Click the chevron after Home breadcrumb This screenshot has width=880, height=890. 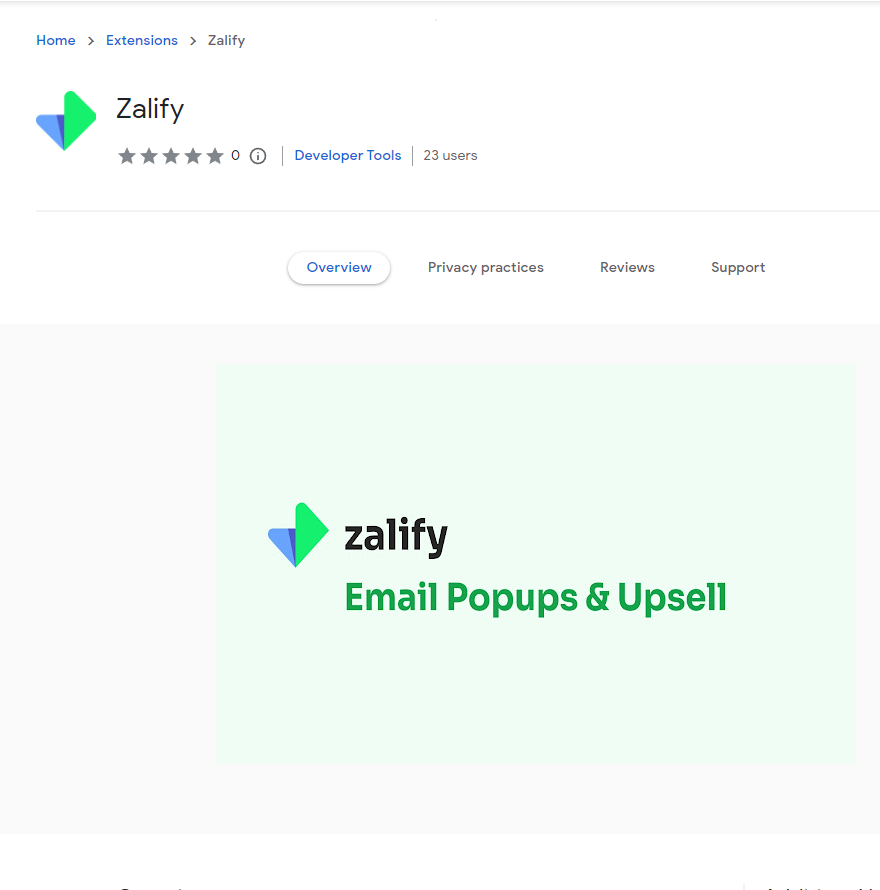[x=91, y=41]
